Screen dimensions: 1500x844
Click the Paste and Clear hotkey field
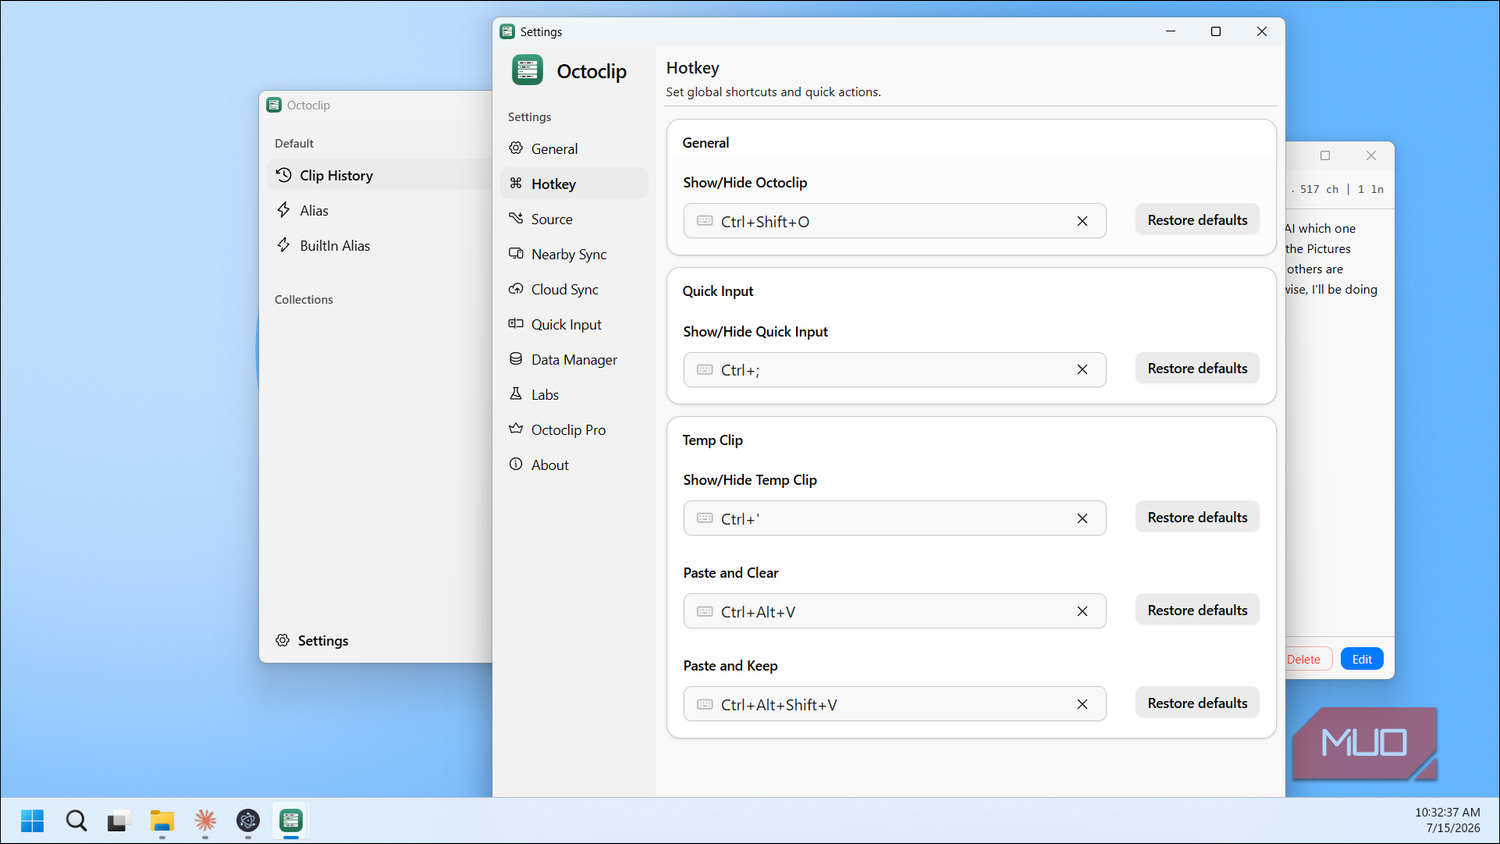click(x=894, y=611)
